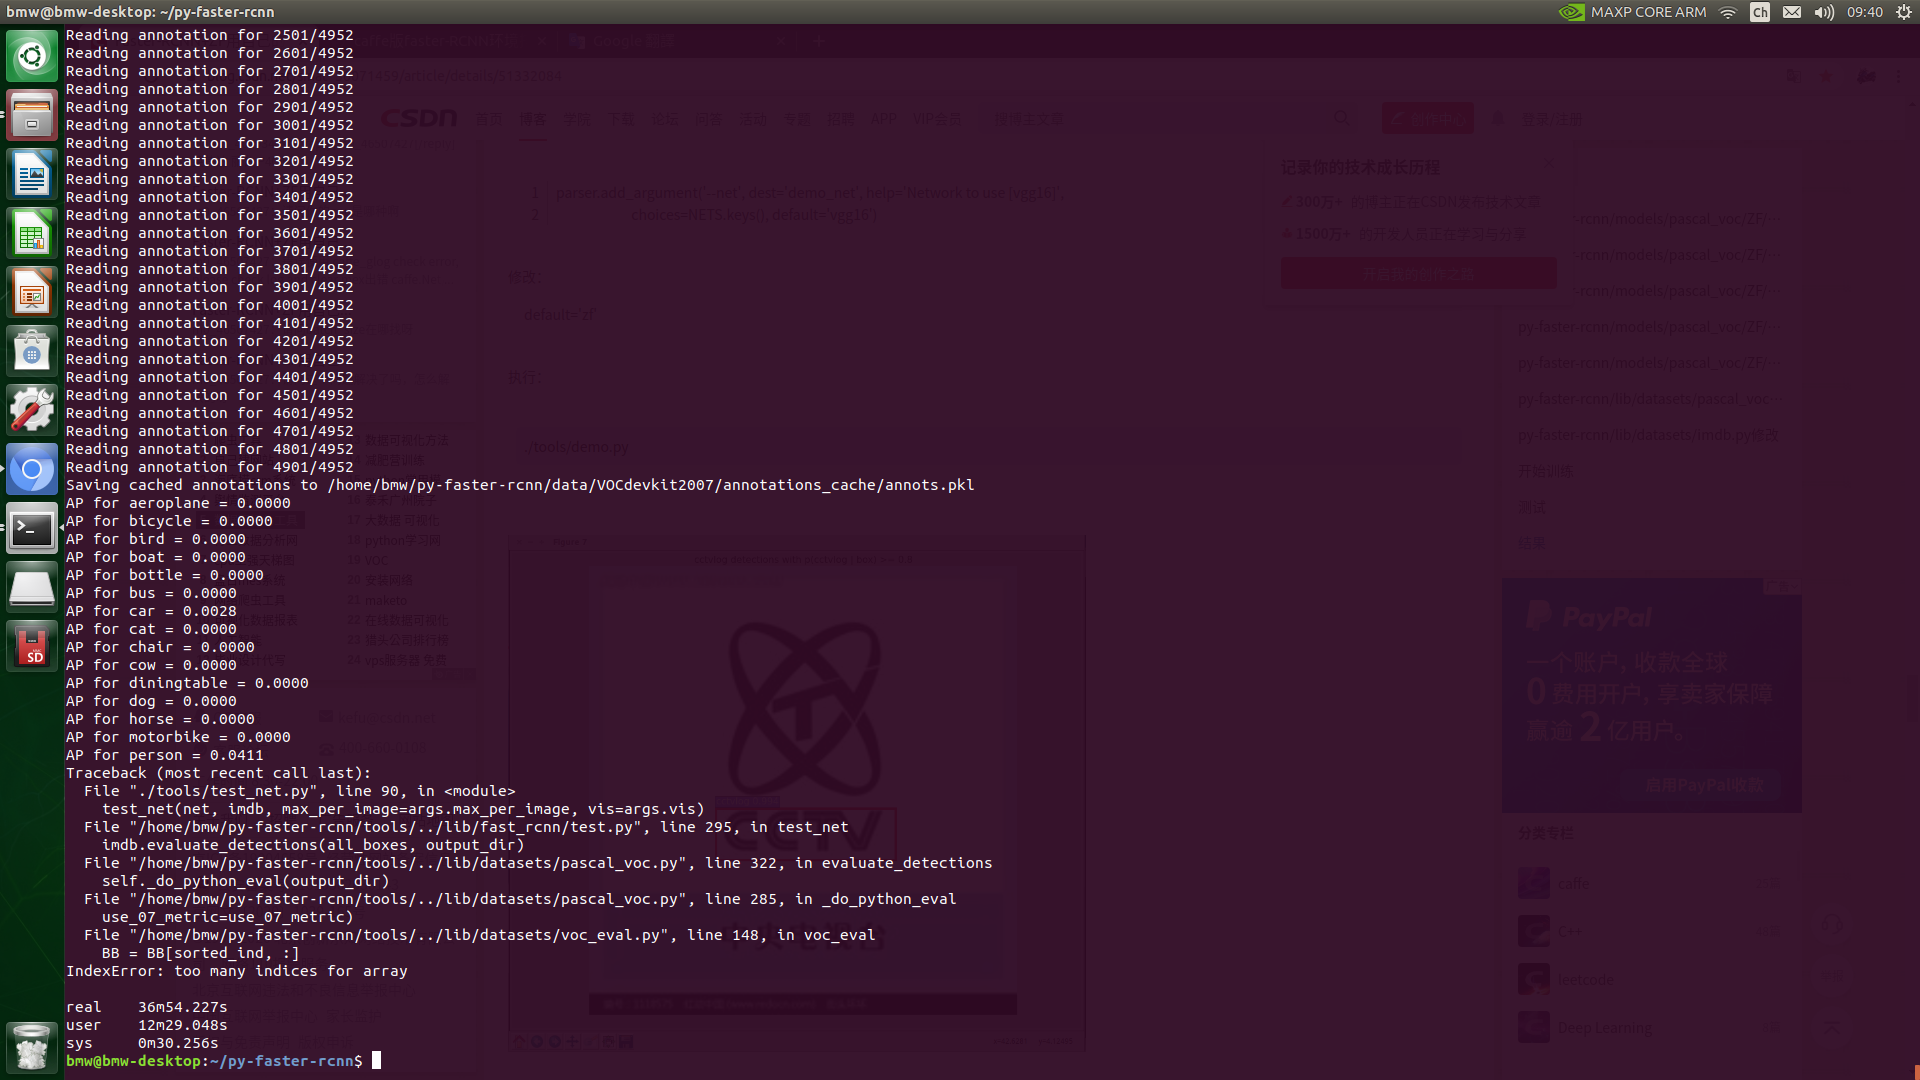Open Ubuntu Software Center from the dock

click(32, 350)
